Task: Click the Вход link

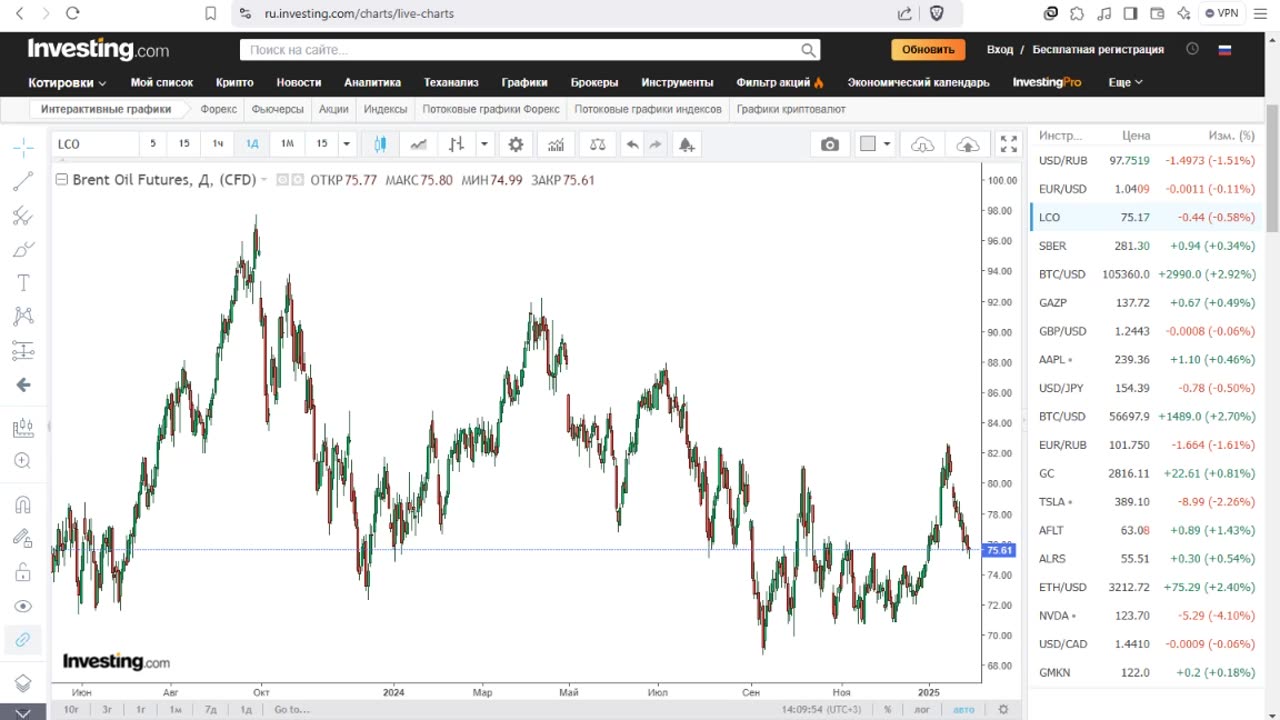Action: (1000, 49)
